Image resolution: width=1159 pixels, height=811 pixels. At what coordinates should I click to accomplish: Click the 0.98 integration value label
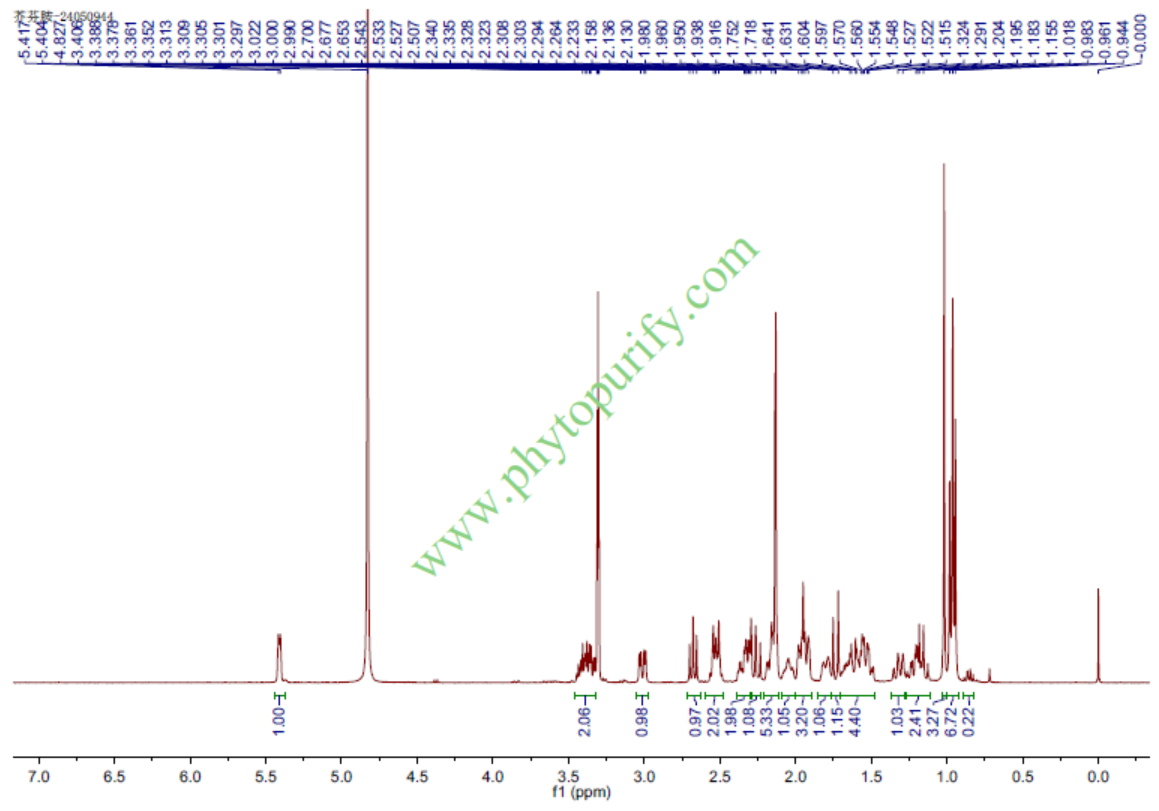click(643, 721)
